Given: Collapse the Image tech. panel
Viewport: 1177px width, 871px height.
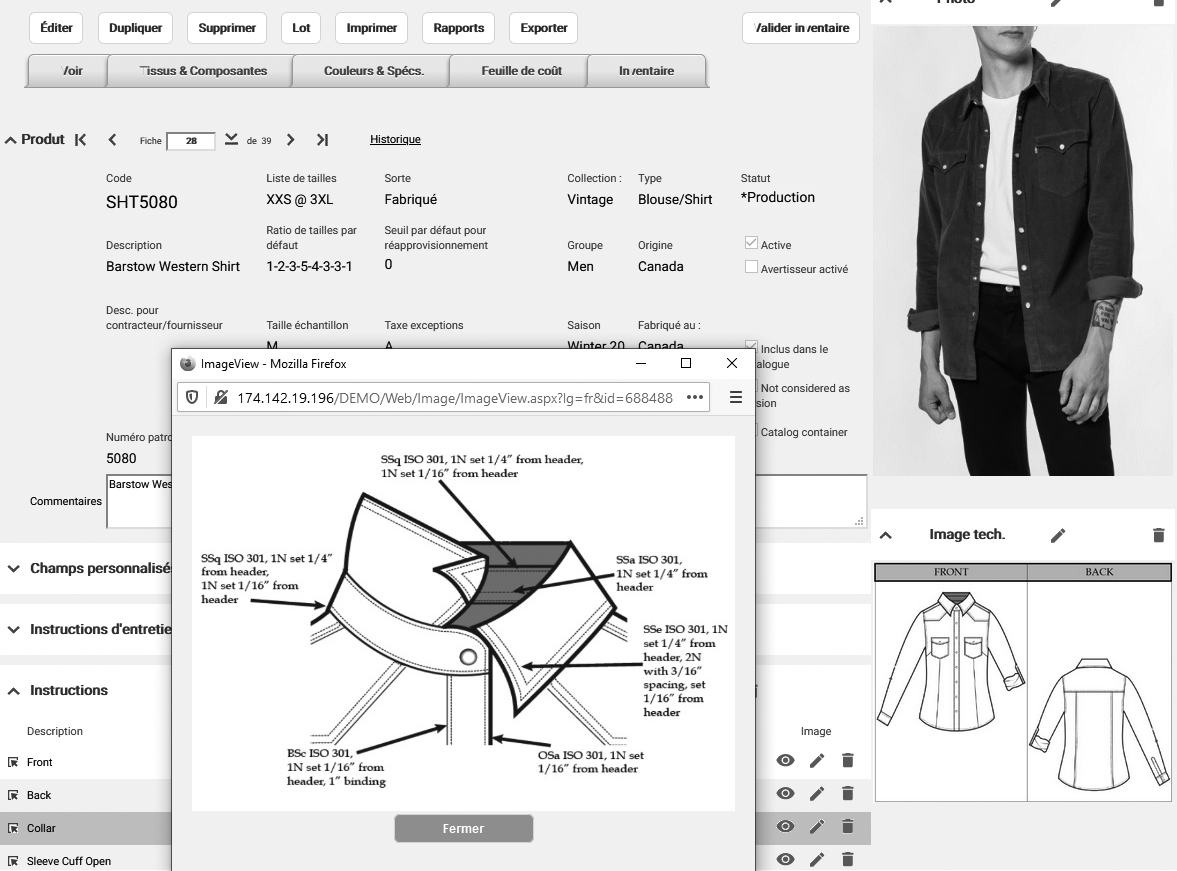Looking at the screenshot, I should (x=886, y=535).
